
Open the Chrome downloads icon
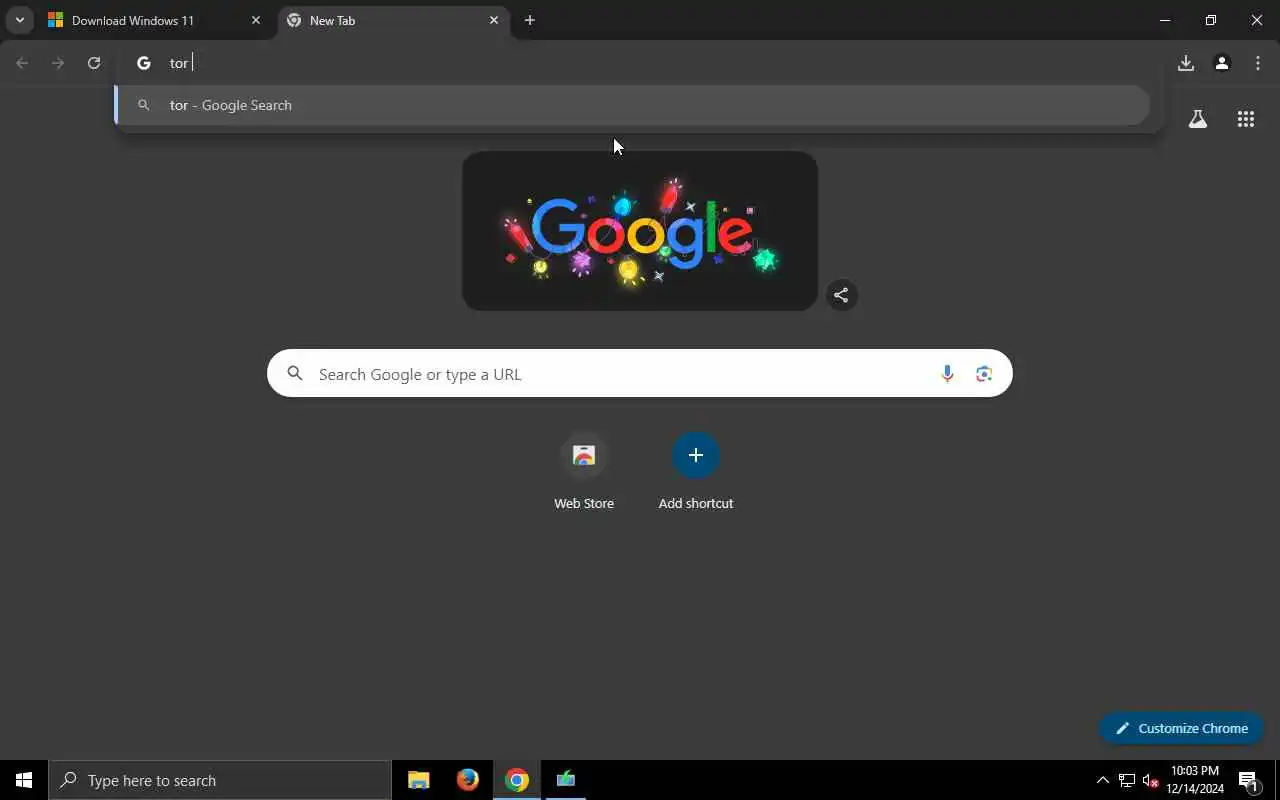click(1186, 63)
